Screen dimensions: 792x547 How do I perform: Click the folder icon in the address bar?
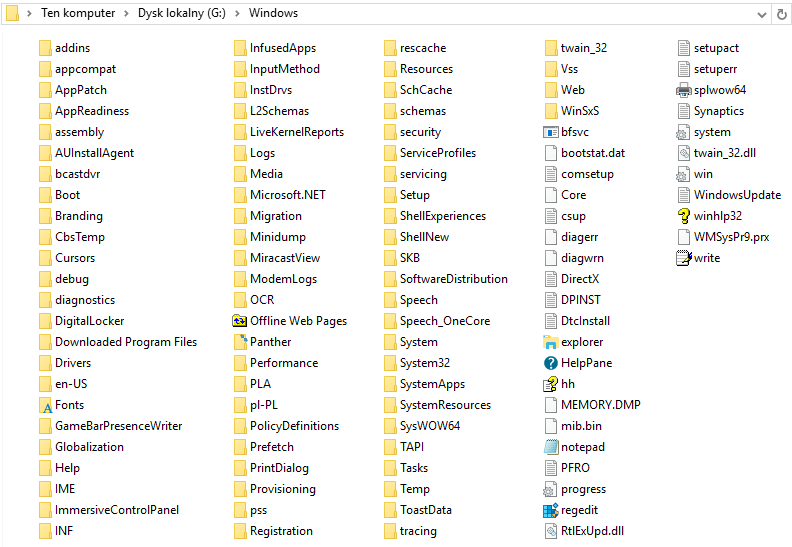[13, 14]
